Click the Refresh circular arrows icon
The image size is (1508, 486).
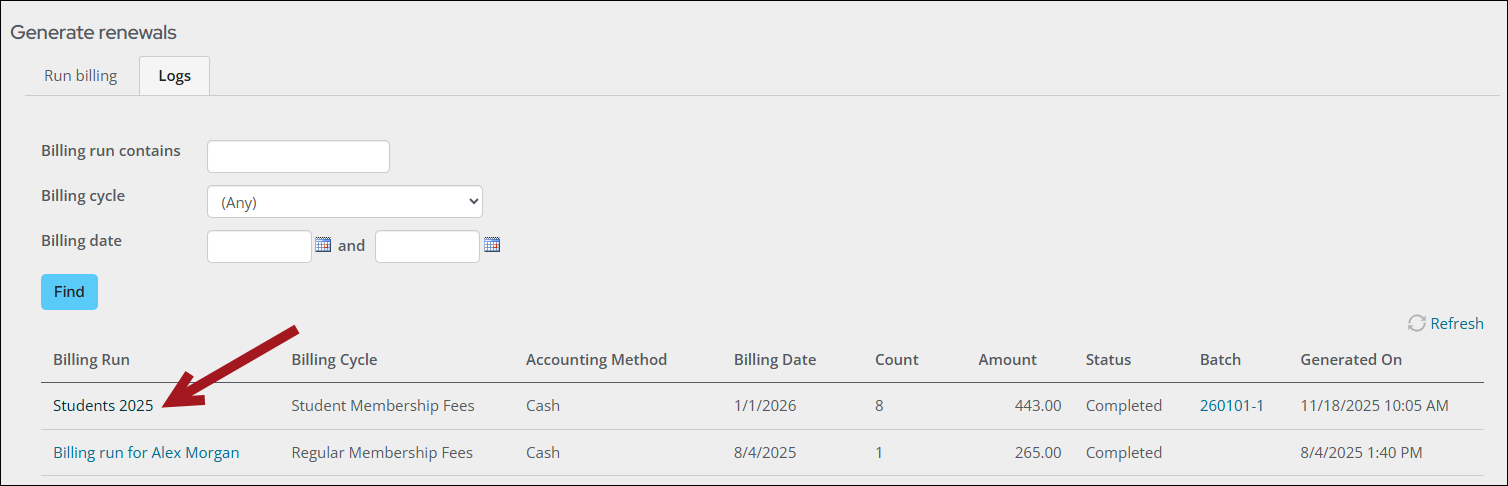[1416, 323]
